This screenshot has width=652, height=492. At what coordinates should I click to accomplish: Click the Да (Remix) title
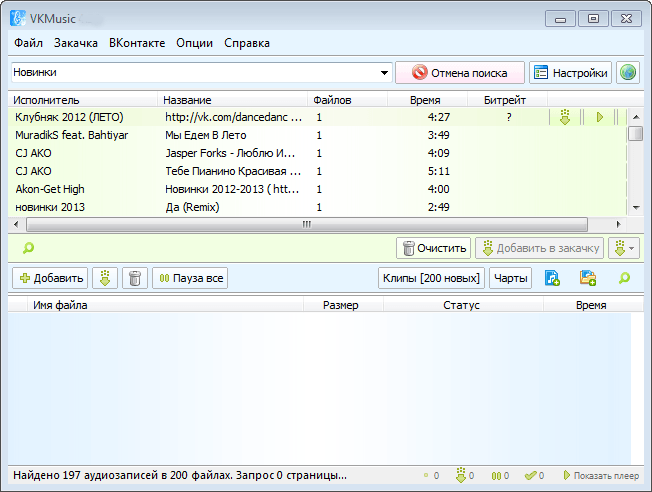coord(192,207)
